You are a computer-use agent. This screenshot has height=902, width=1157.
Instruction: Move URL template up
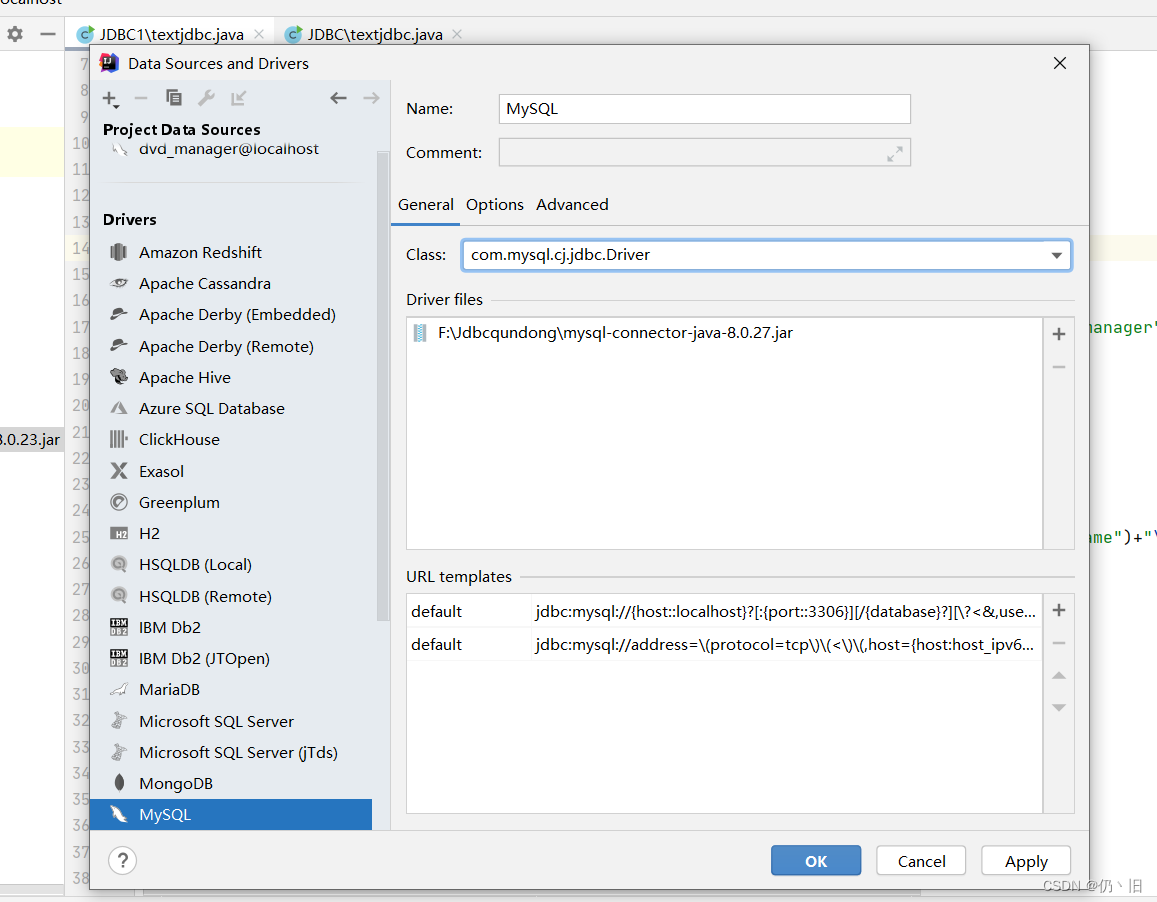tap(1059, 675)
